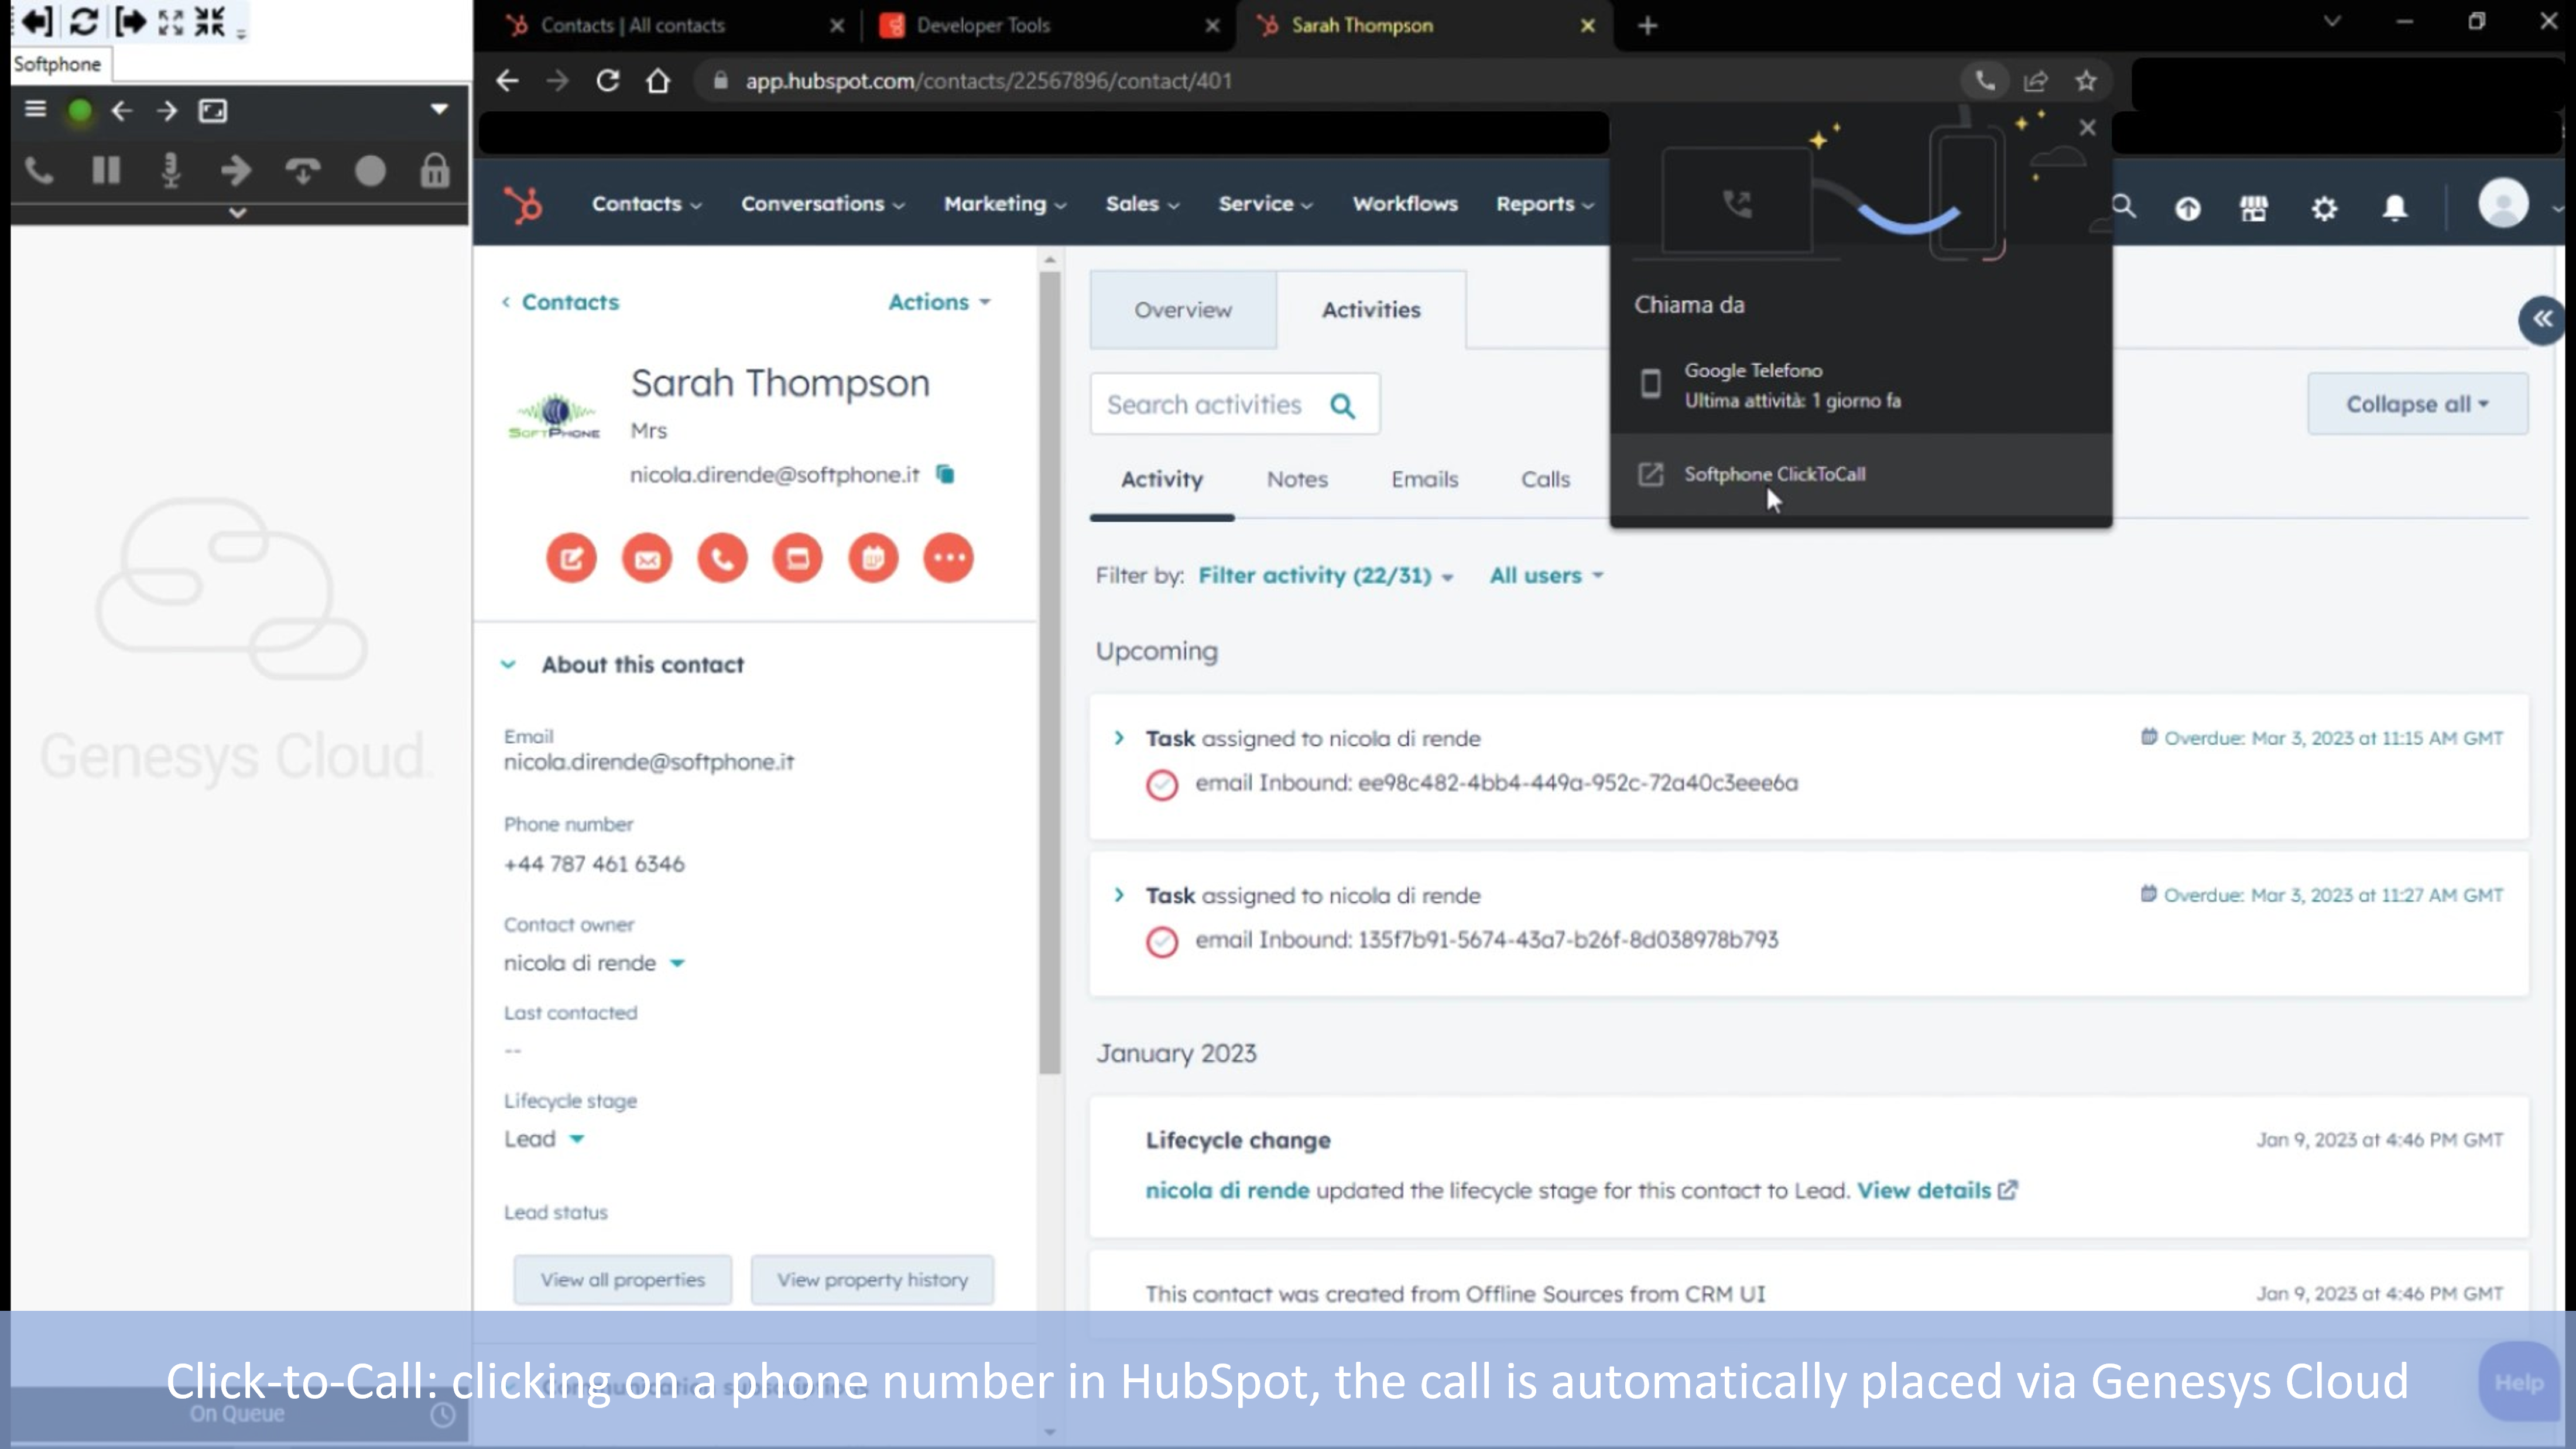Mute the microphone in Softphone toolbar
The width and height of the screenshot is (2576, 1449).
coord(171,171)
